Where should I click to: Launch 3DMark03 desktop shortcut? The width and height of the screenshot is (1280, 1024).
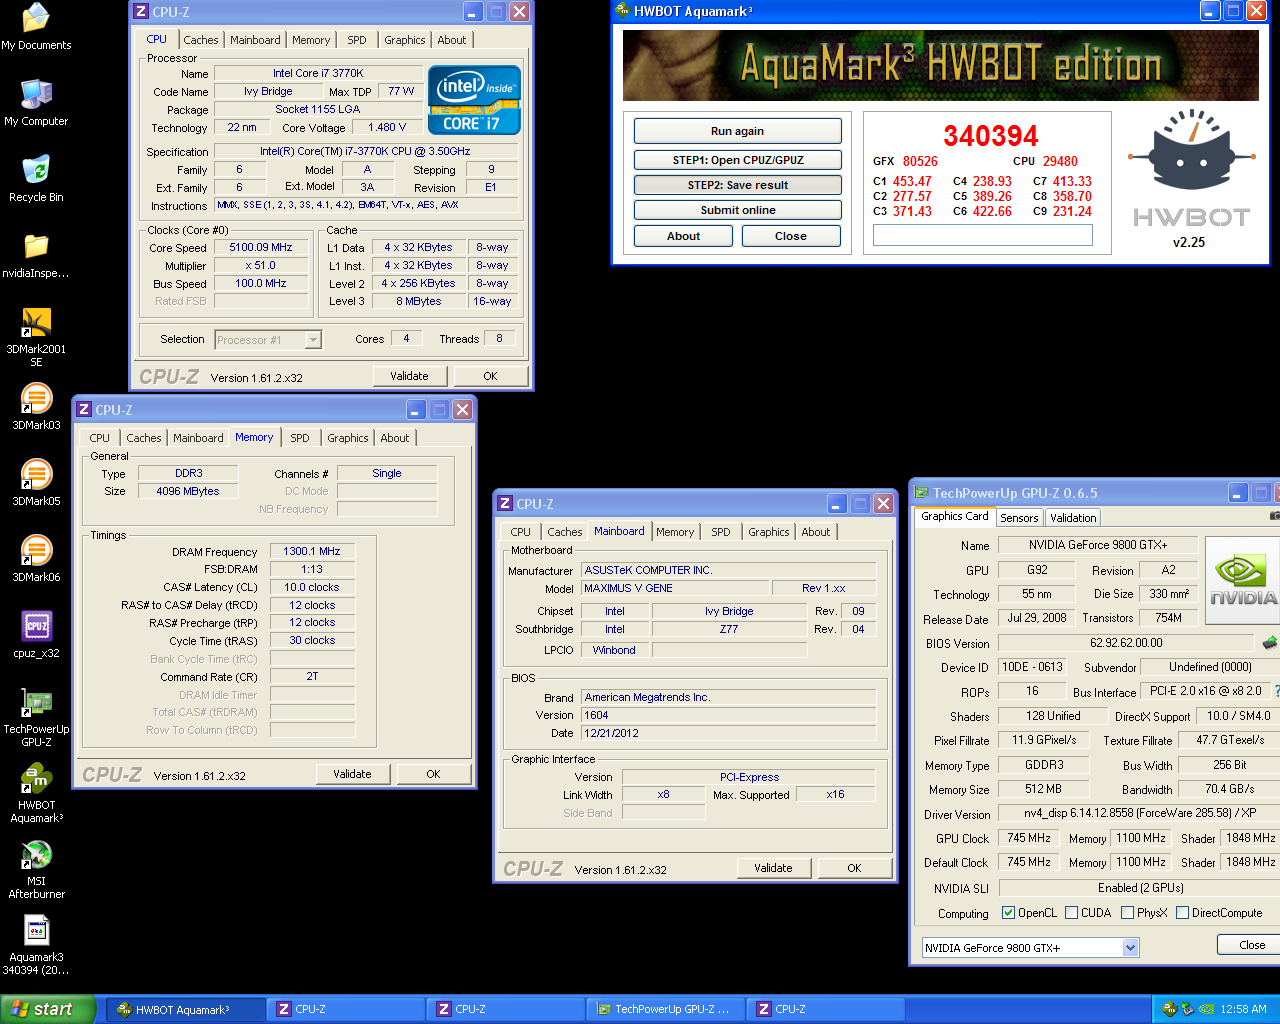(x=36, y=407)
